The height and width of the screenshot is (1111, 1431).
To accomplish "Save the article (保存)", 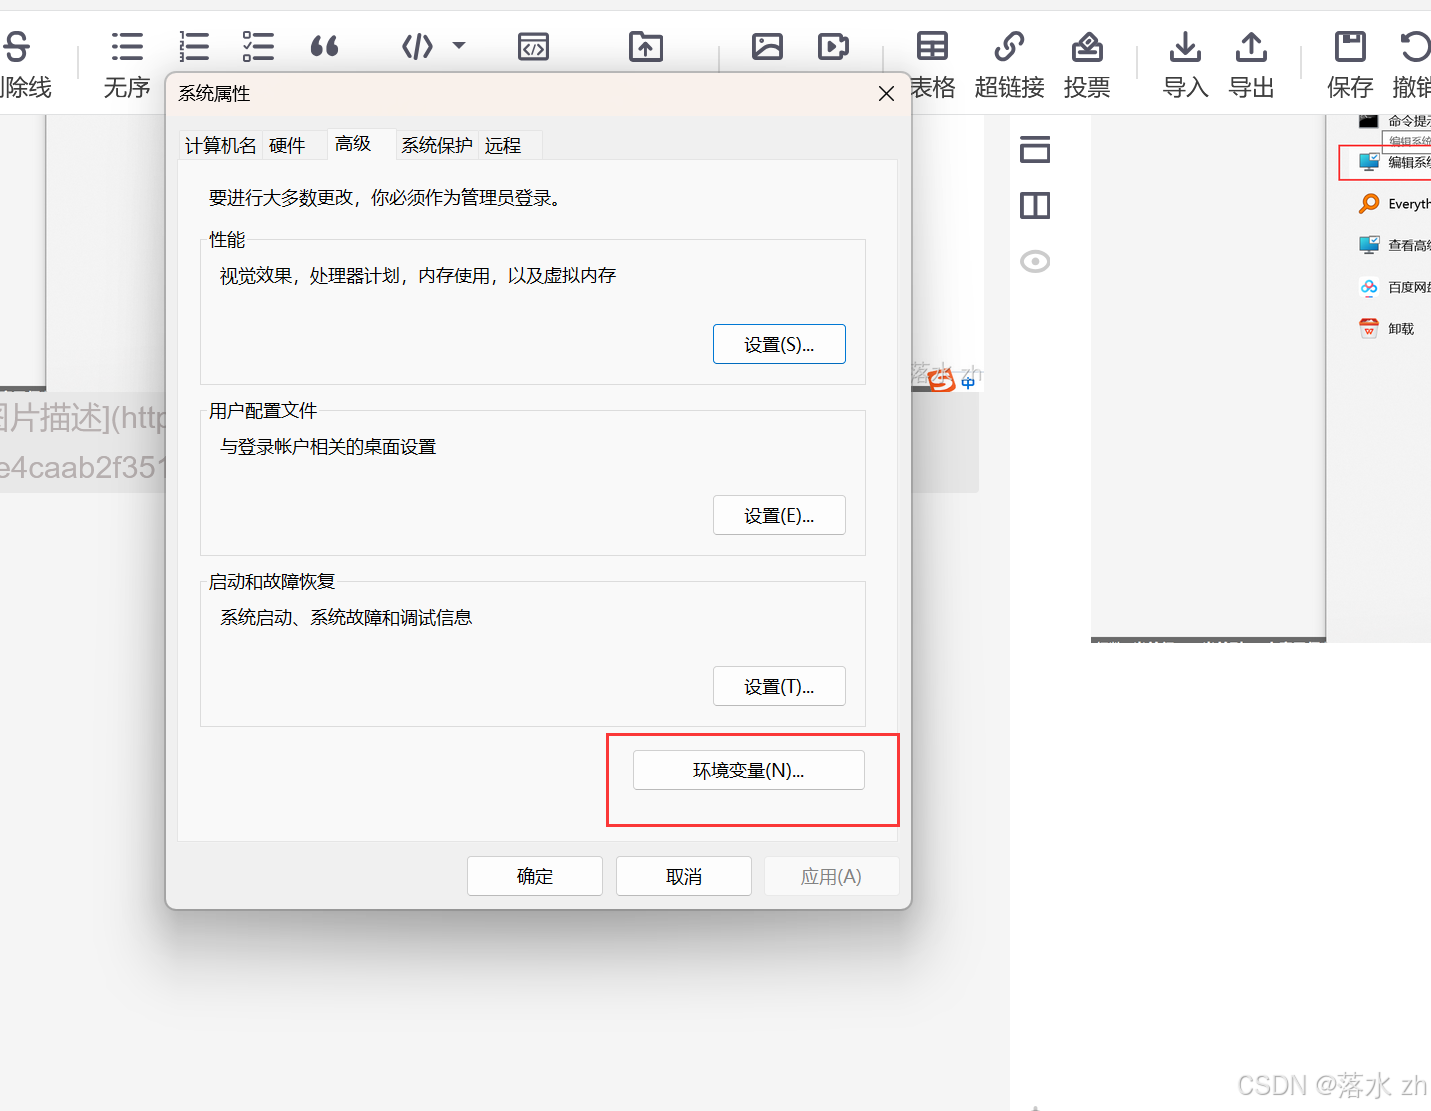I will click(x=1350, y=64).
